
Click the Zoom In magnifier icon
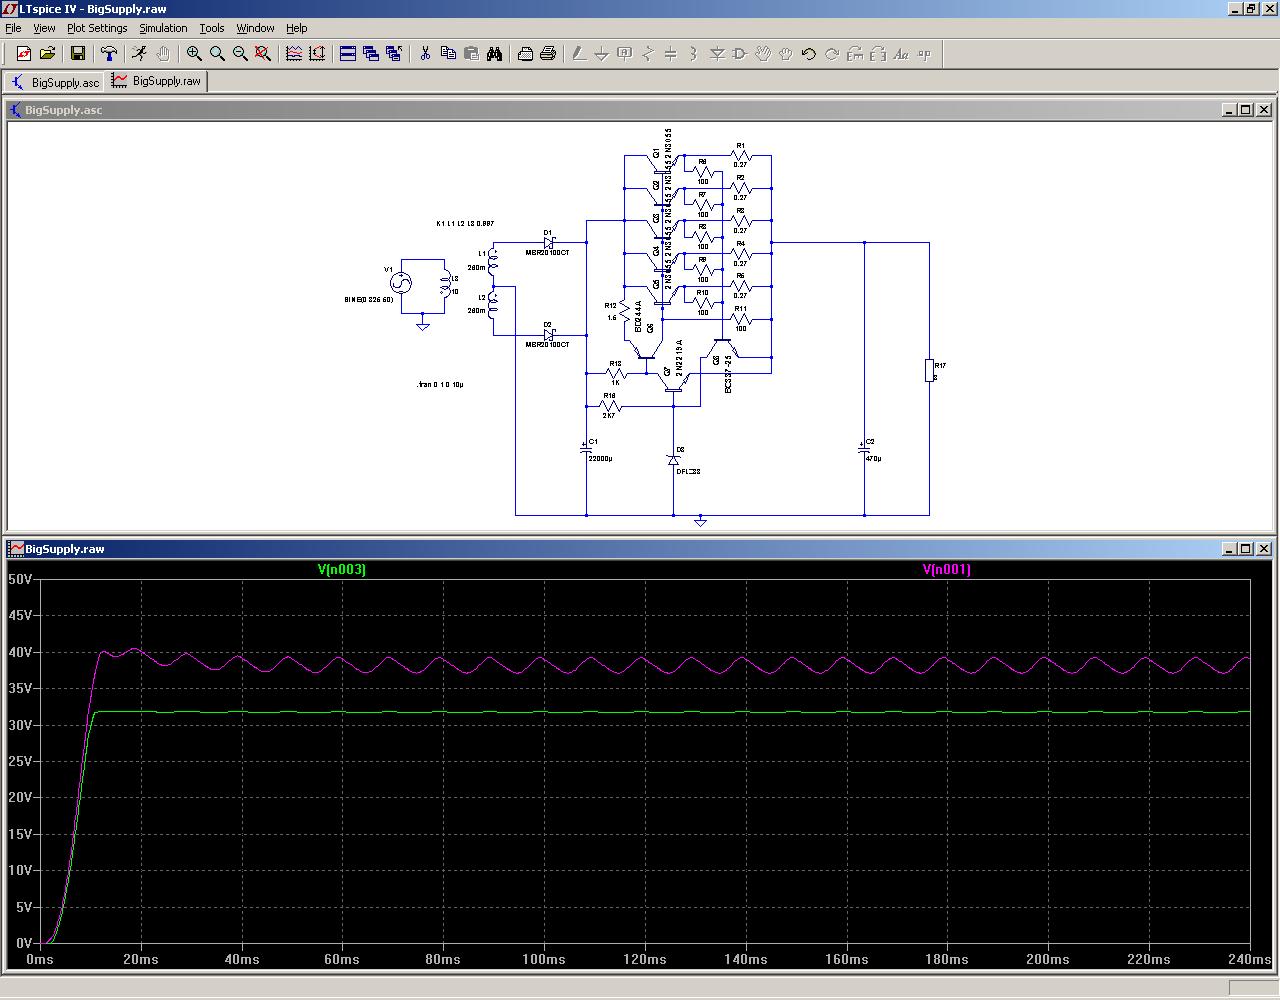[194, 54]
